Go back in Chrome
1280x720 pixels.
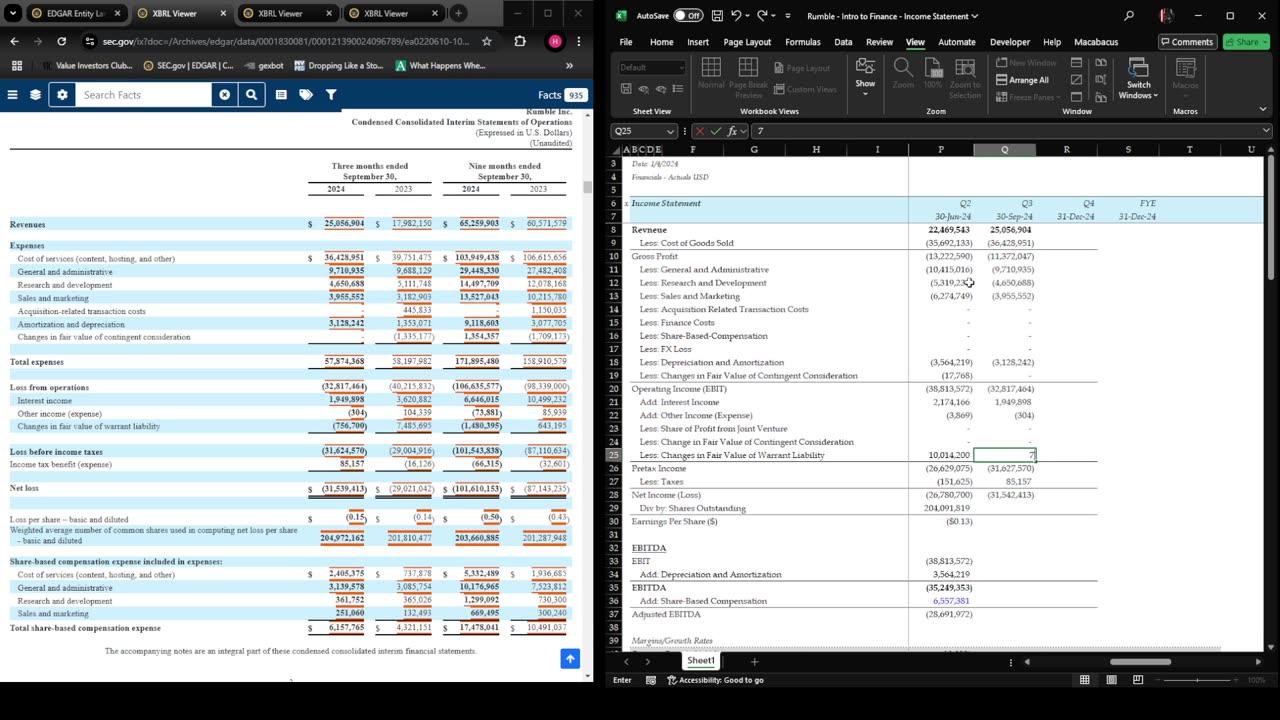(14, 41)
